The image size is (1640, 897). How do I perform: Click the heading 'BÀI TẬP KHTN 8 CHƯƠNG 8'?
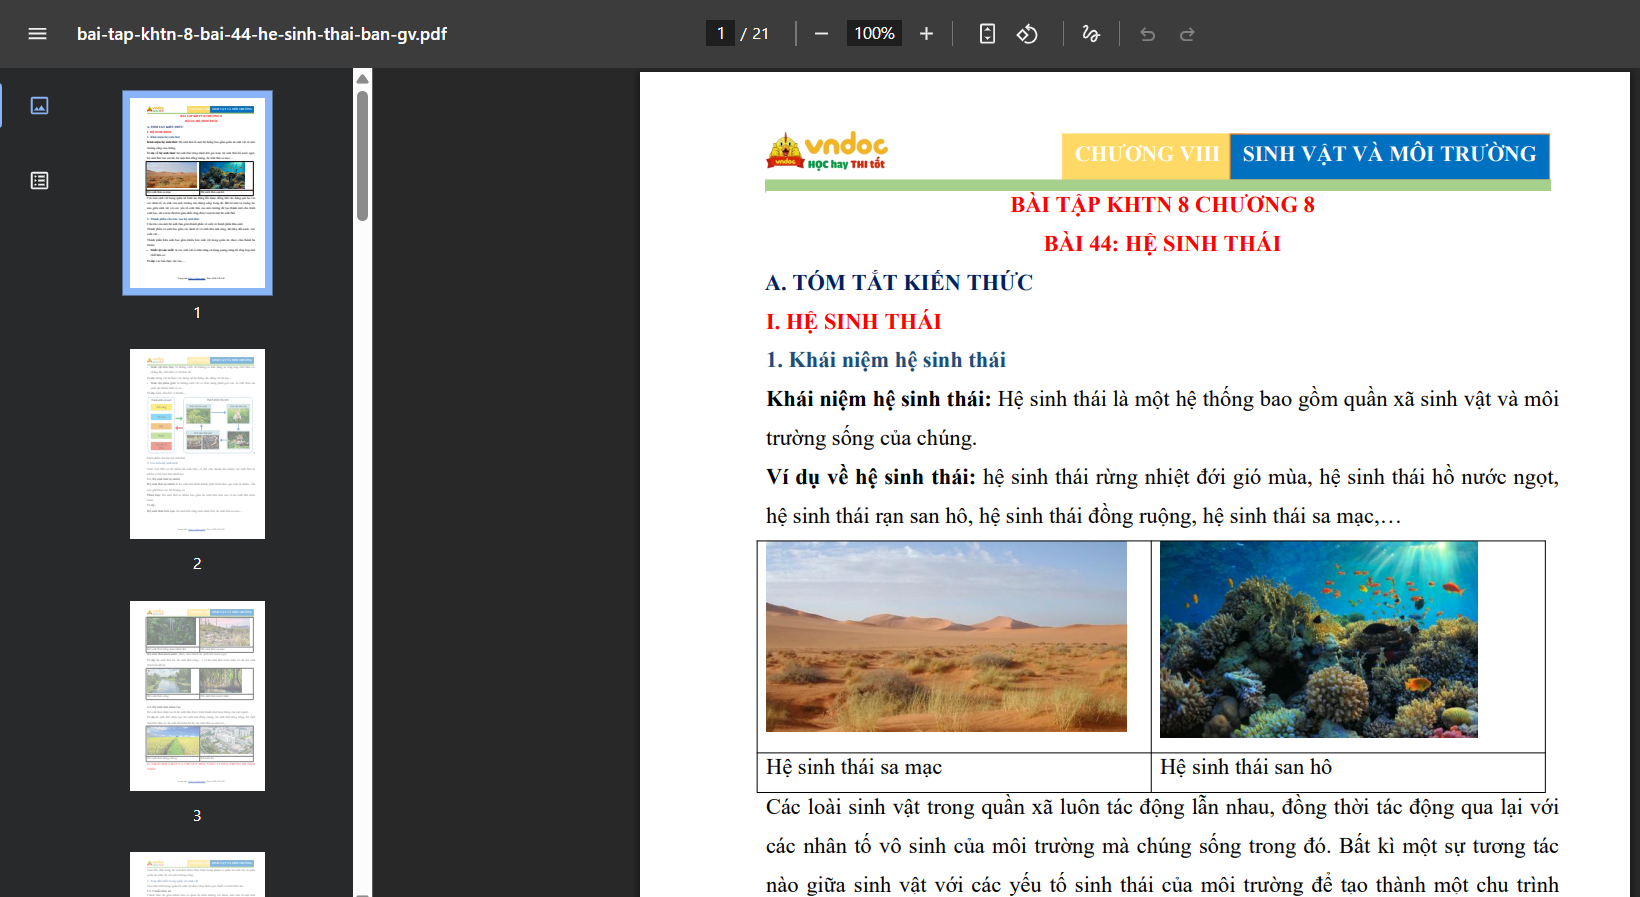pyautogui.click(x=1162, y=205)
